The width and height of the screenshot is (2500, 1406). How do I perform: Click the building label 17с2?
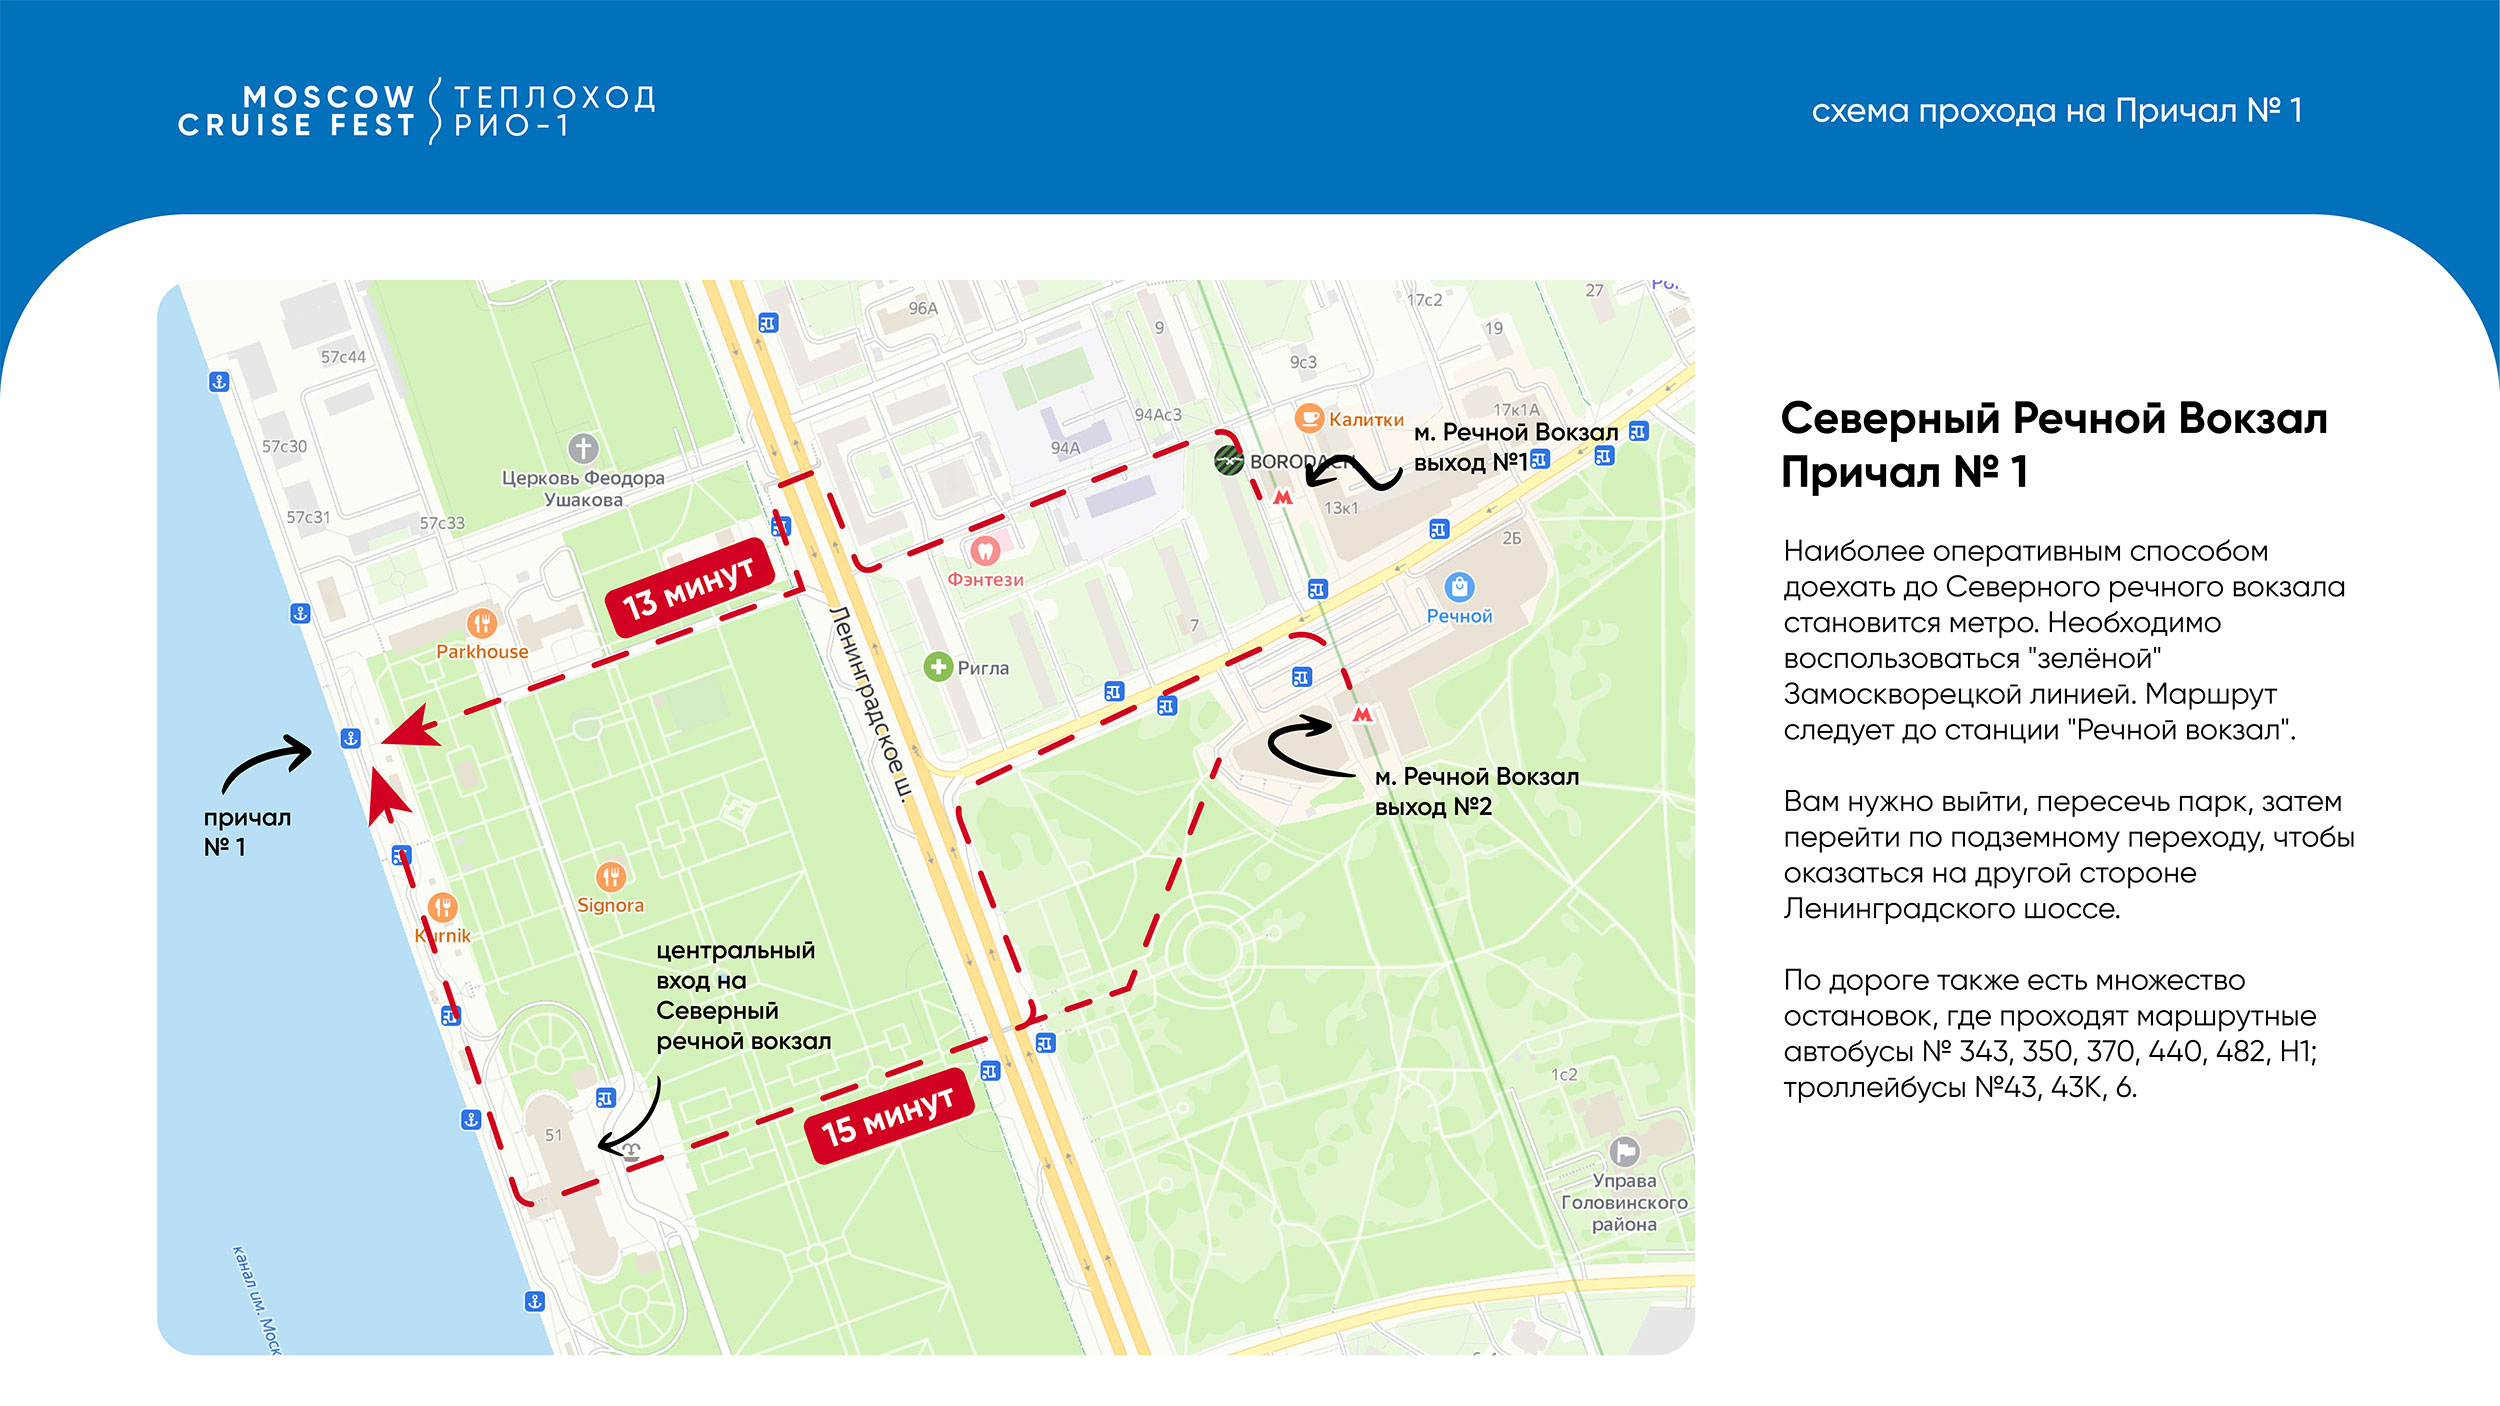[1424, 300]
